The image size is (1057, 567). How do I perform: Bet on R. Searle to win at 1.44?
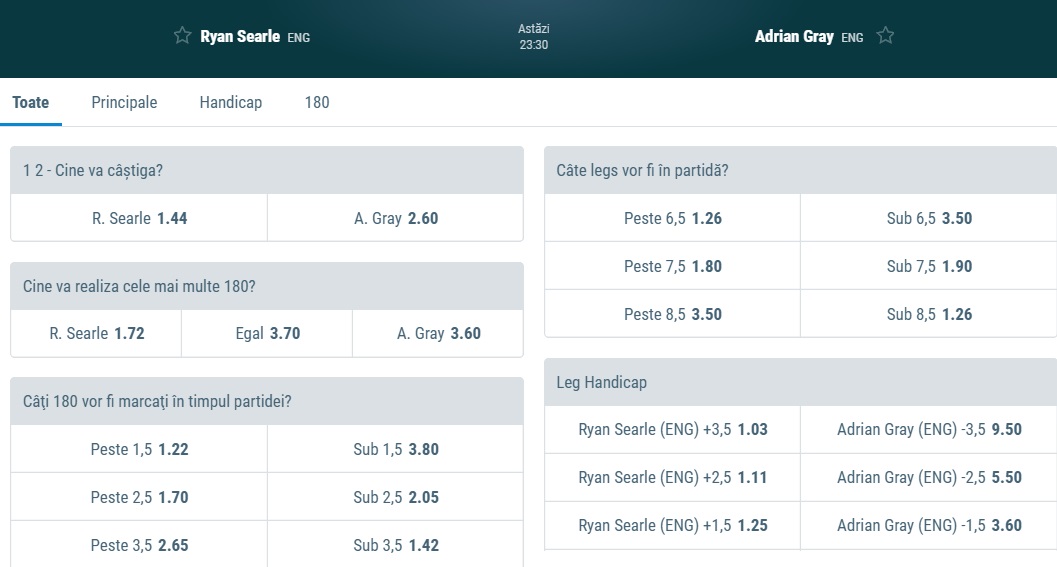(139, 218)
